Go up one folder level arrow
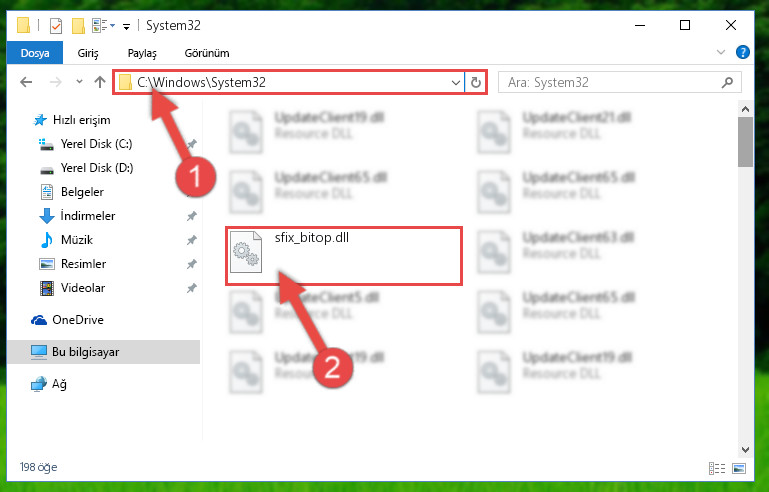 100,82
